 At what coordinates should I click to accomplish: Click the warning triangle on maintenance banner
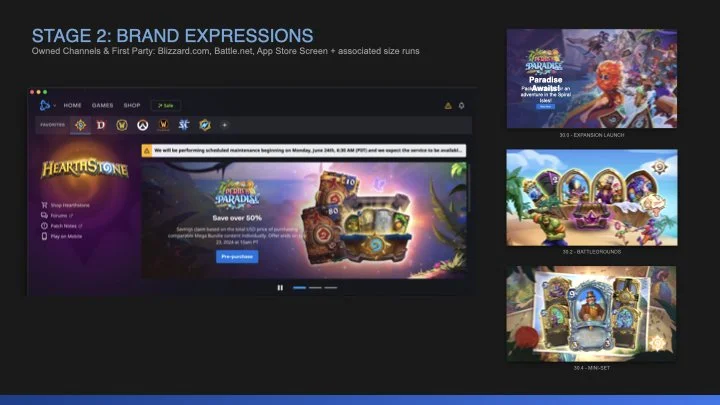coord(146,151)
